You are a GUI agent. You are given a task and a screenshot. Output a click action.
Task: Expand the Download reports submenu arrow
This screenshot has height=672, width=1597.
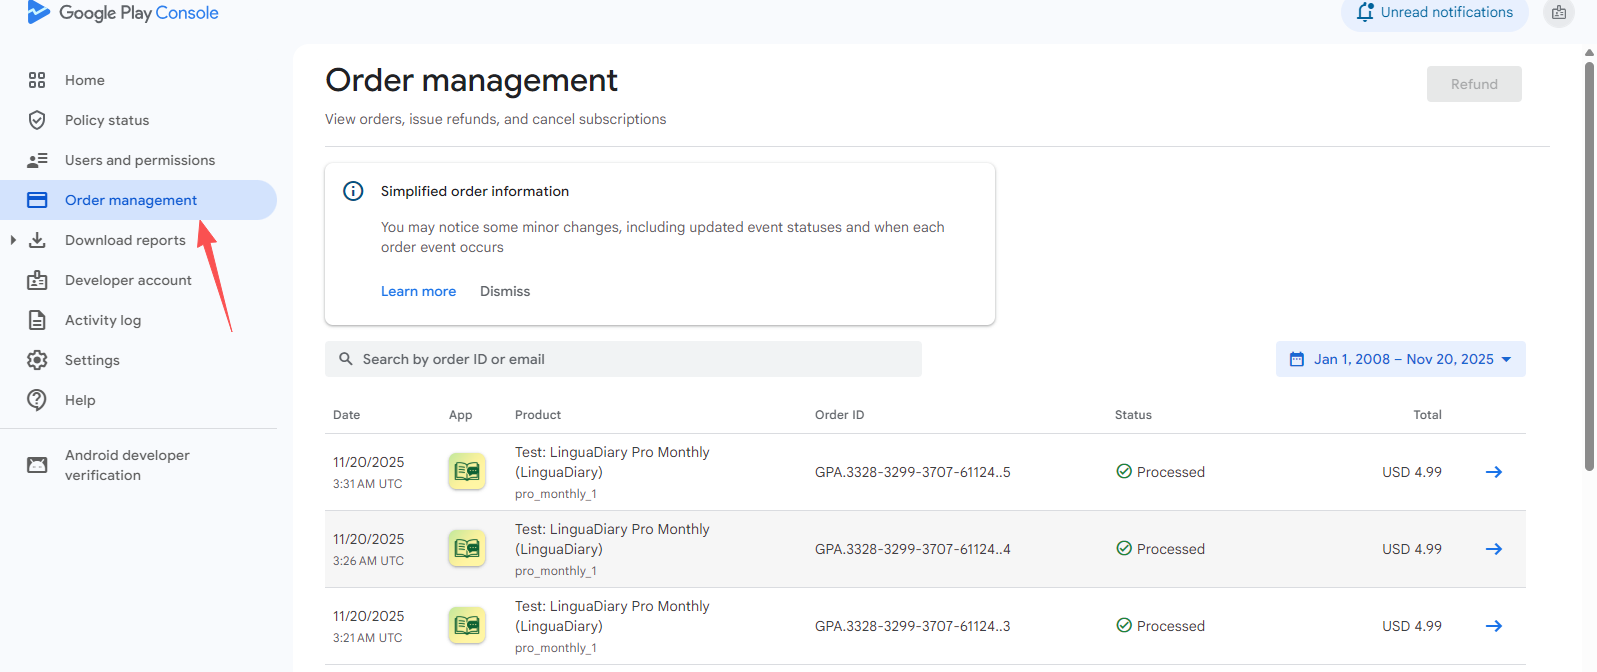coord(13,240)
